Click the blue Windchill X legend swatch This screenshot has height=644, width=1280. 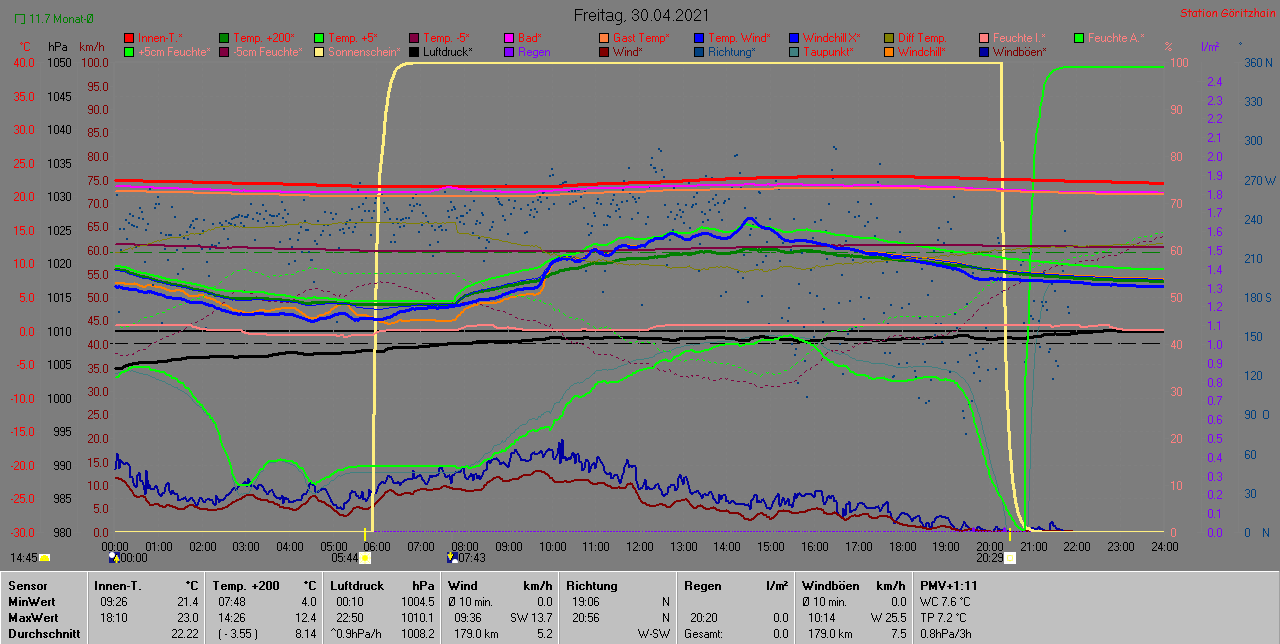794,38
